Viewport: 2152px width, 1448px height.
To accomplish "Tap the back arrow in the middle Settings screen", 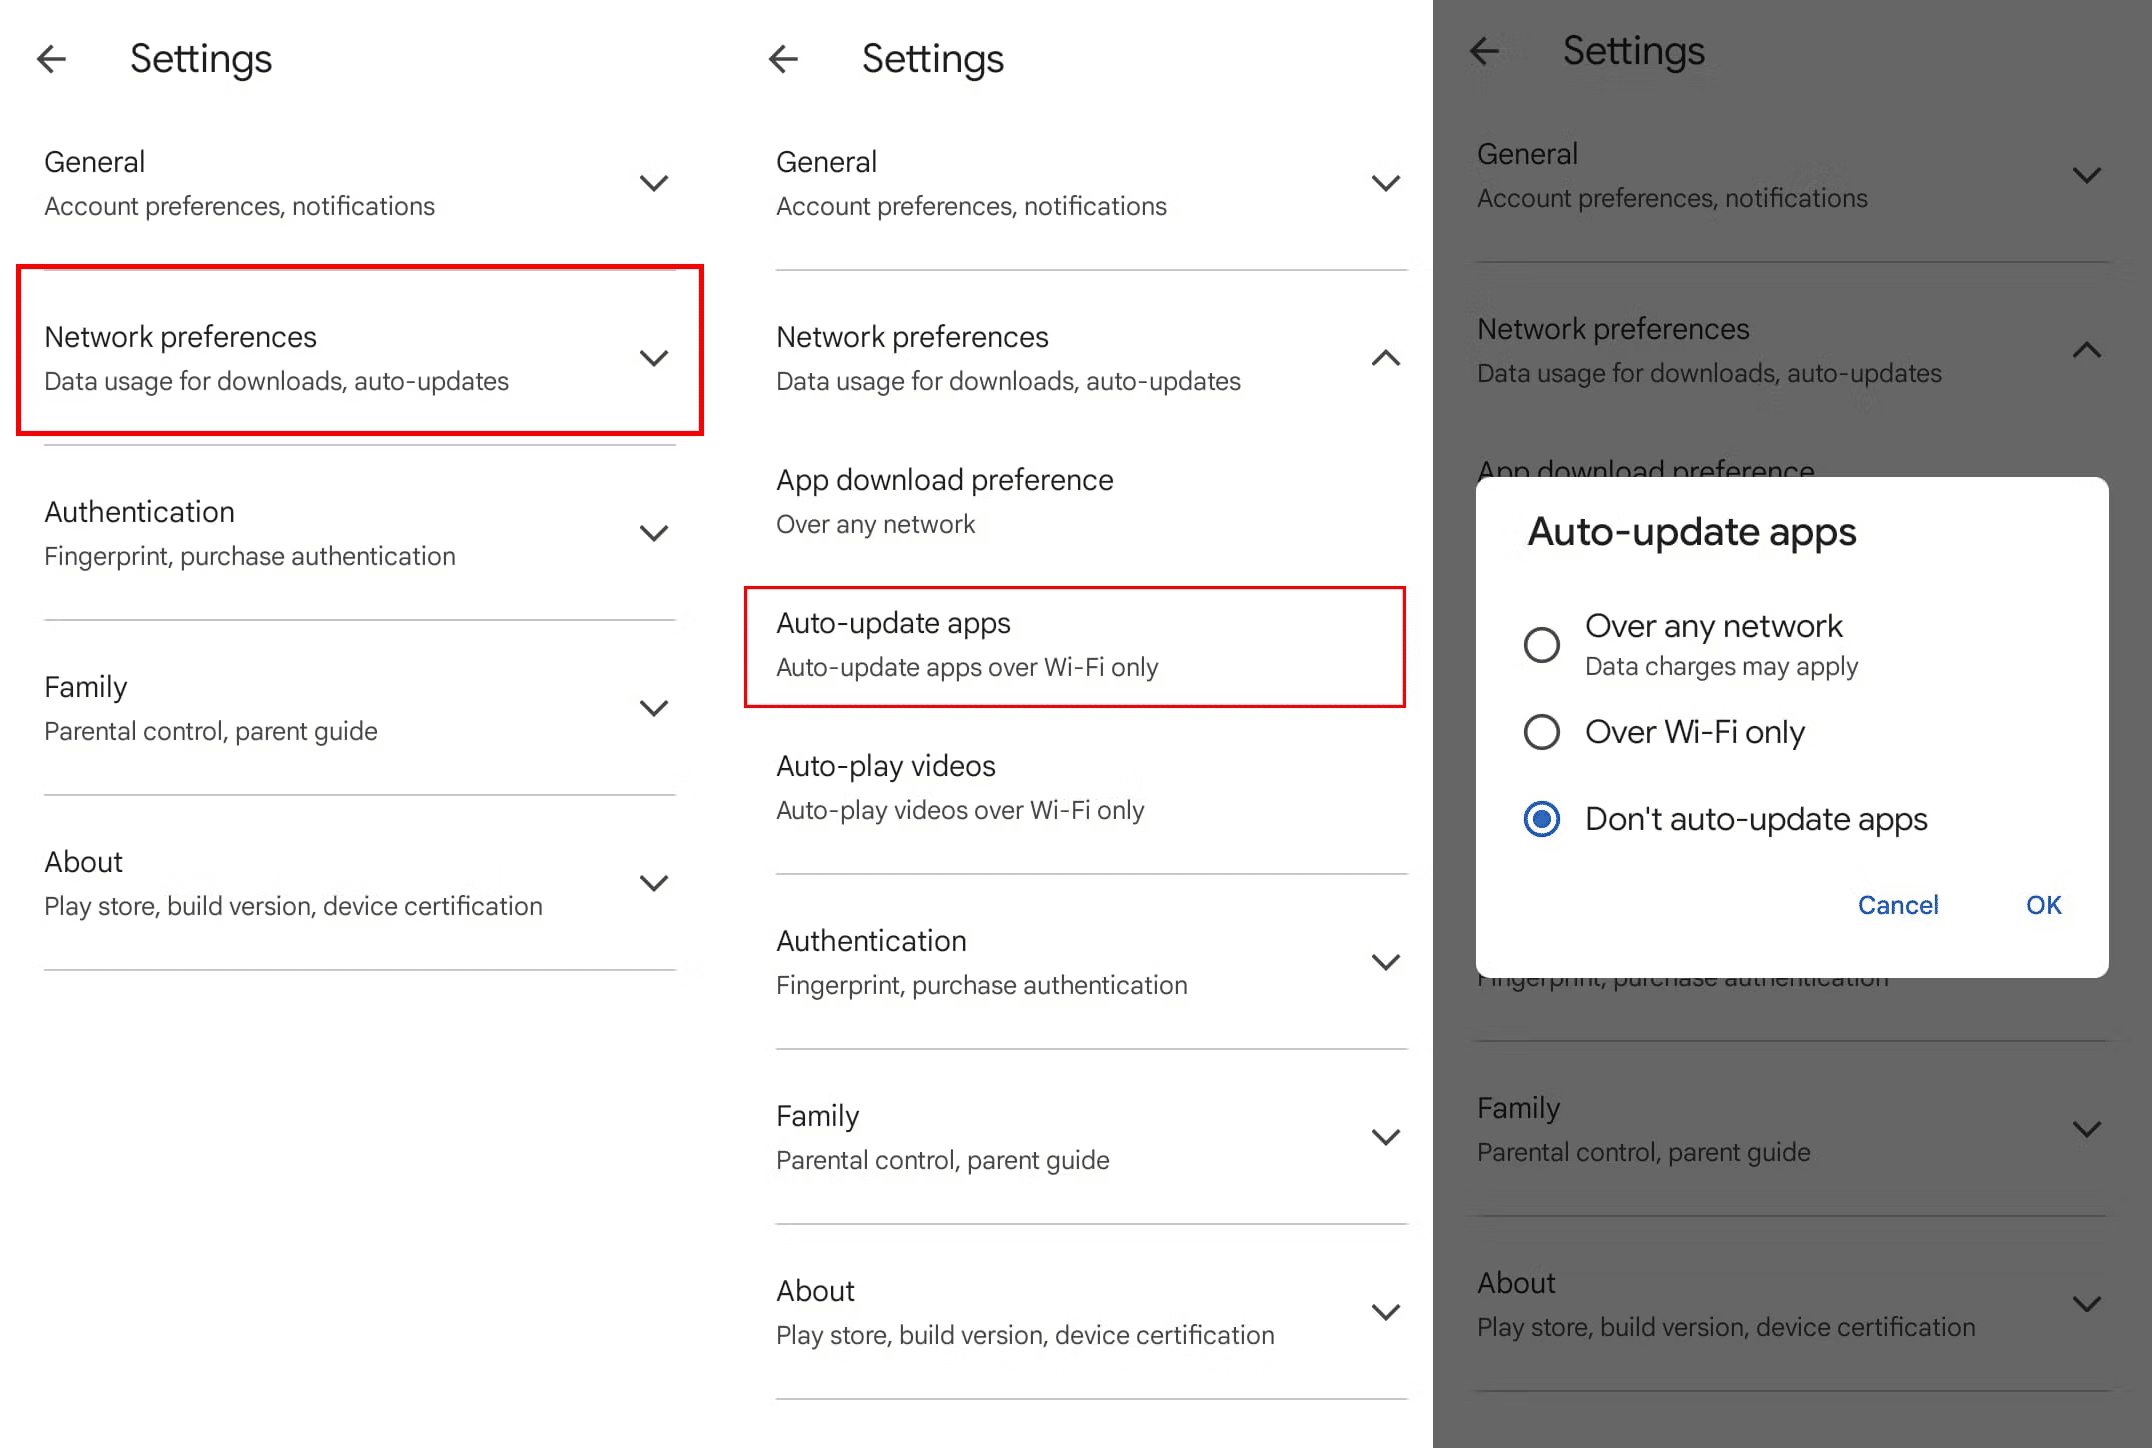I will tap(783, 59).
